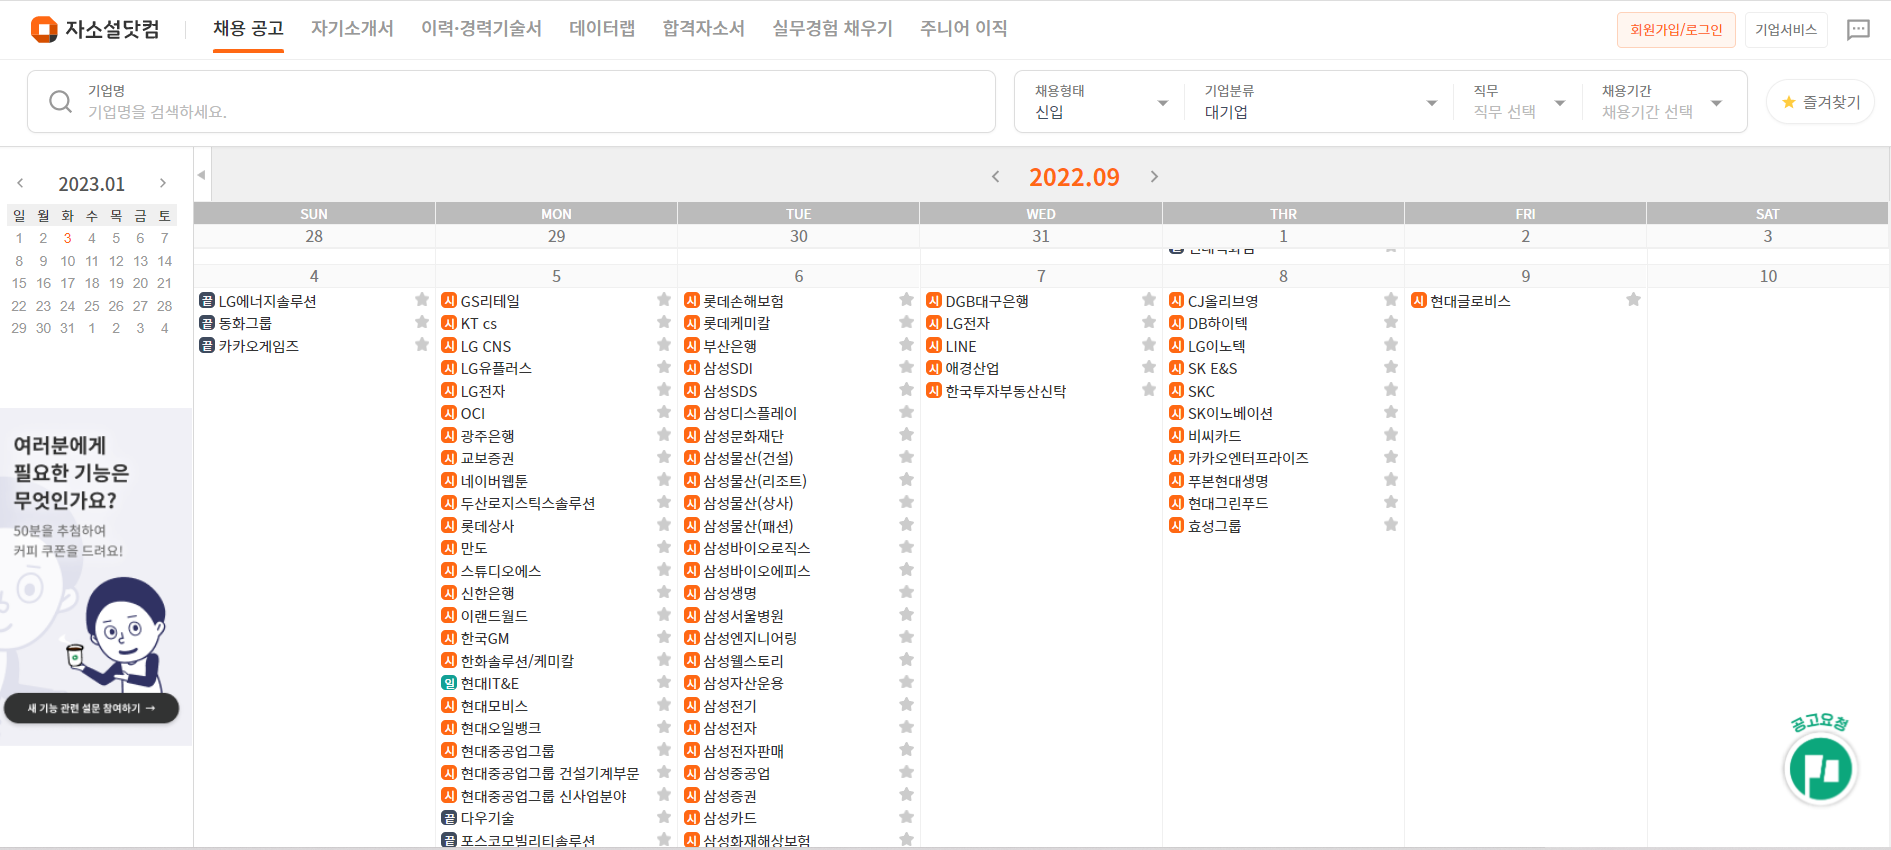Collapse the left sidebar arrow
Viewport: 1891px width, 850px height.
point(201,175)
